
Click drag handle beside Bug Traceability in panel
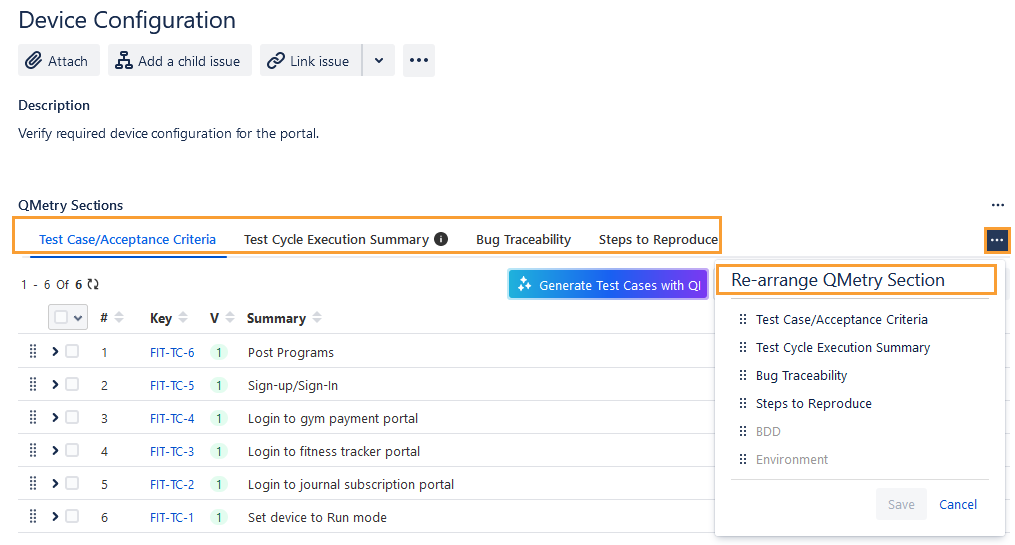pyautogui.click(x=742, y=376)
